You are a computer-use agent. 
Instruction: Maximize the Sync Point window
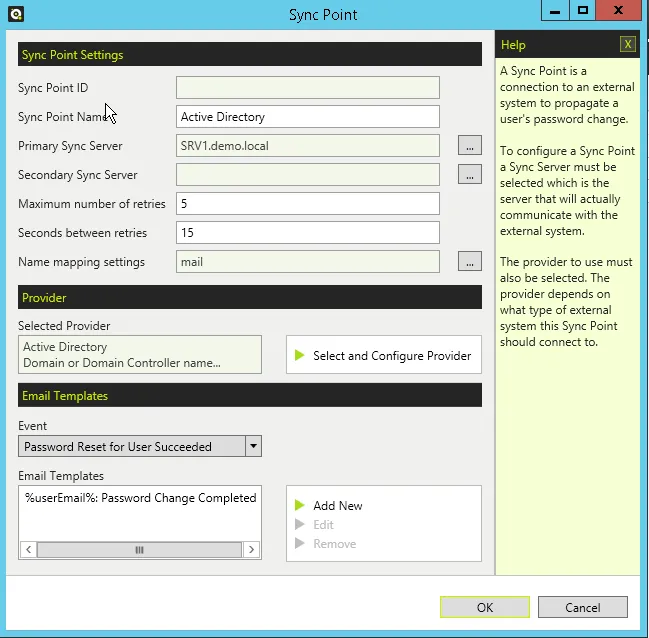coord(583,10)
